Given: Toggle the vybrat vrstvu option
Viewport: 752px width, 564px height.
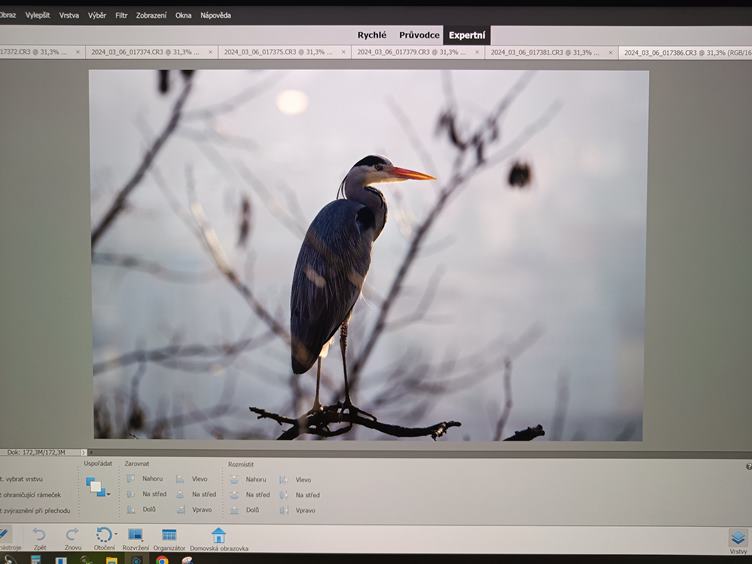Looking at the screenshot, I should click(21, 479).
